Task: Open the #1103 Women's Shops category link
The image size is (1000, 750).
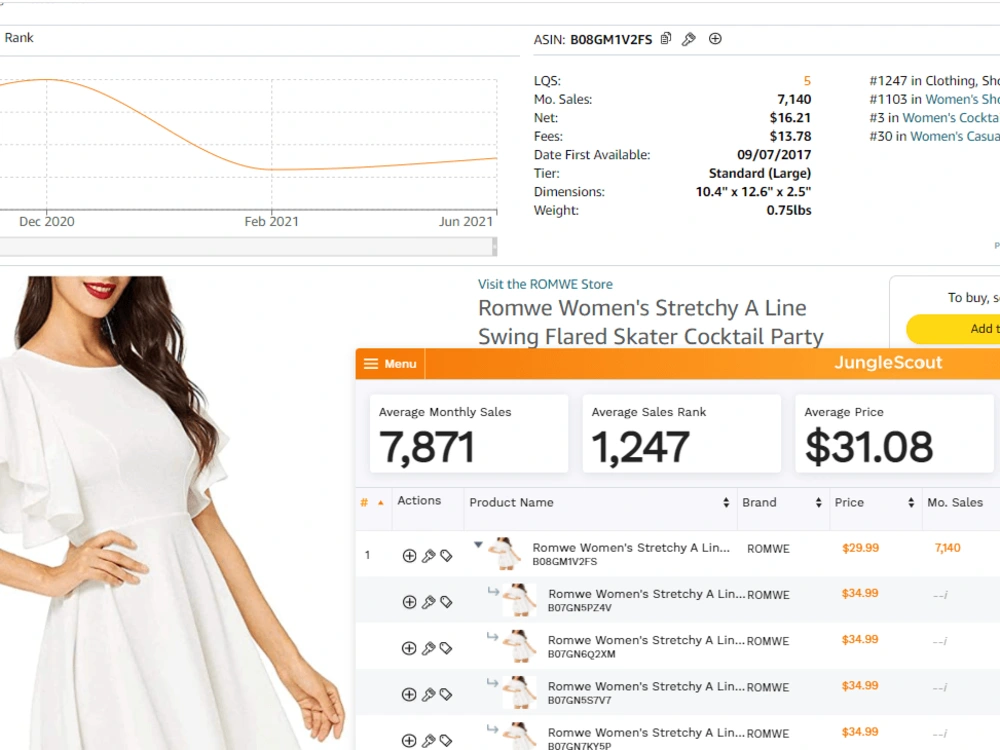Action: pos(962,99)
